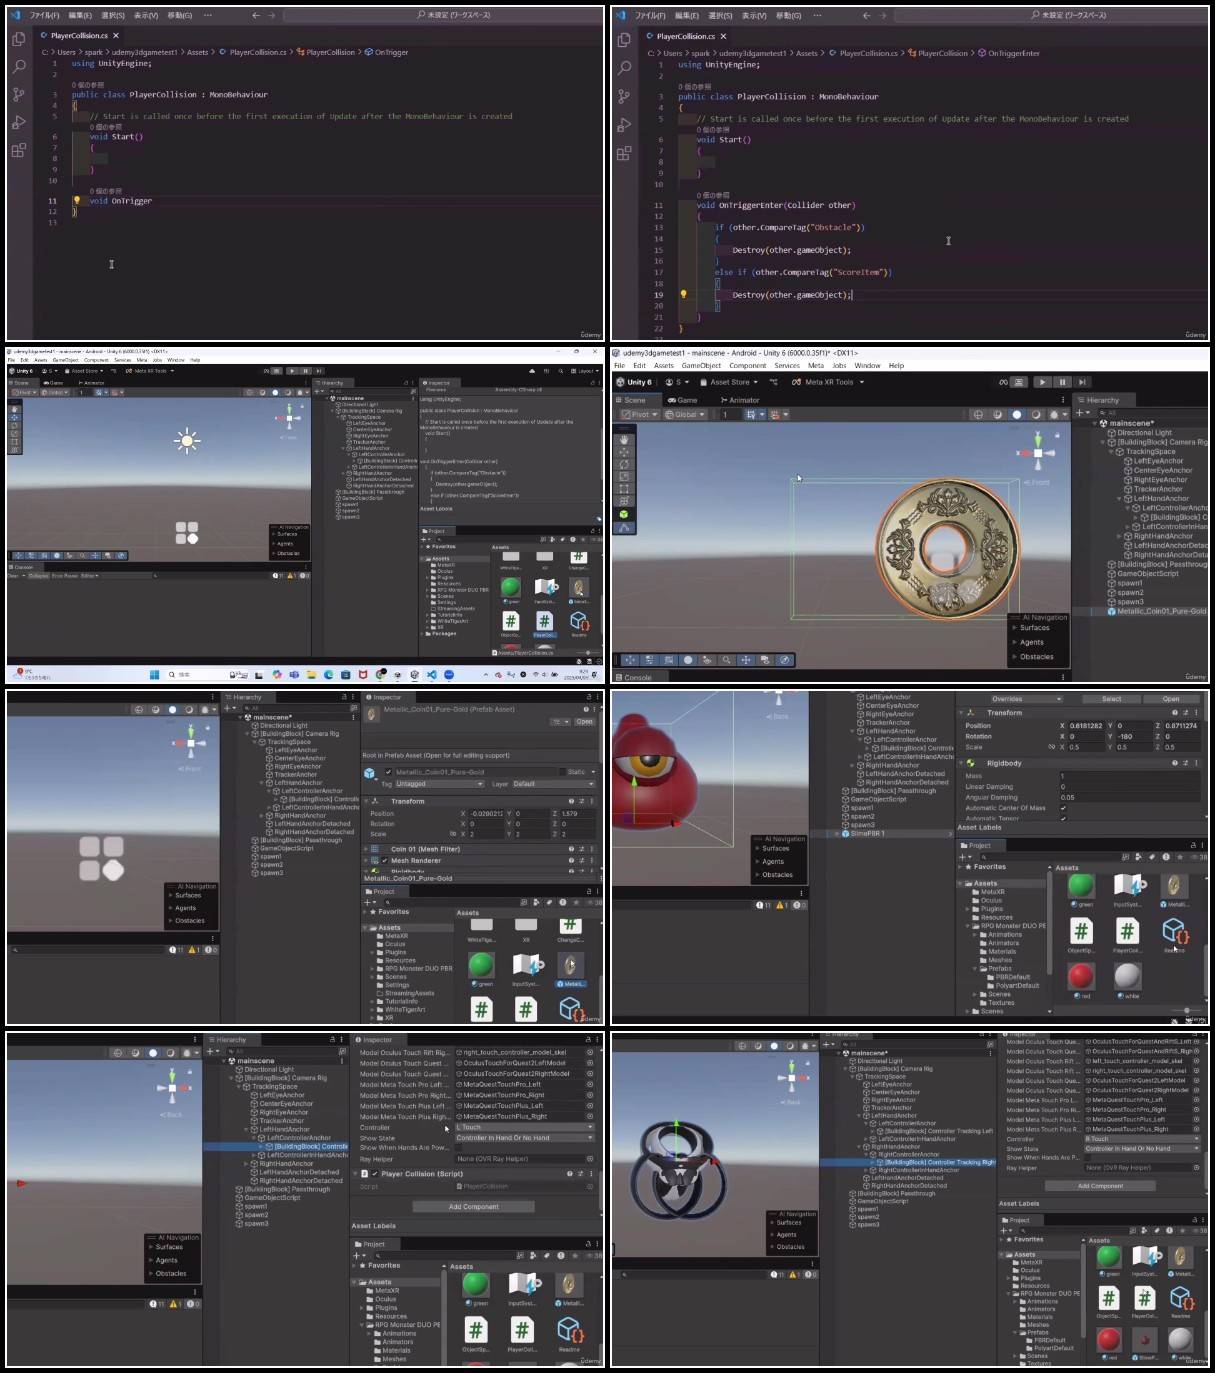Open Extensions in the editor with unfinished OnTrigger stub
Image resolution: width=1215 pixels, height=1373 pixels.
coord(18,150)
